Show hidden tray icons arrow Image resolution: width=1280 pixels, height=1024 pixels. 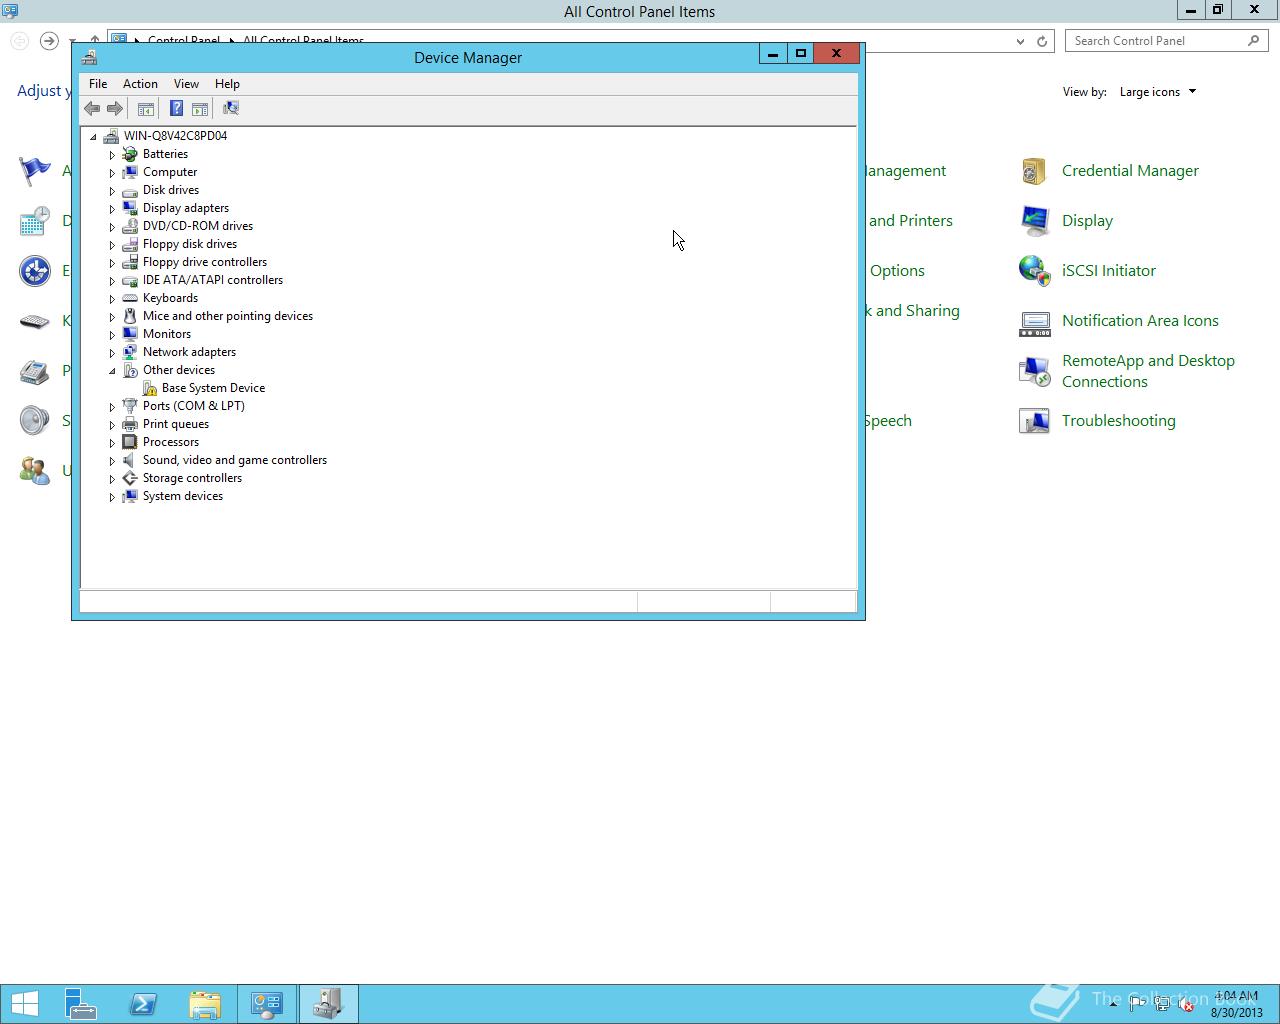tap(1113, 1004)
